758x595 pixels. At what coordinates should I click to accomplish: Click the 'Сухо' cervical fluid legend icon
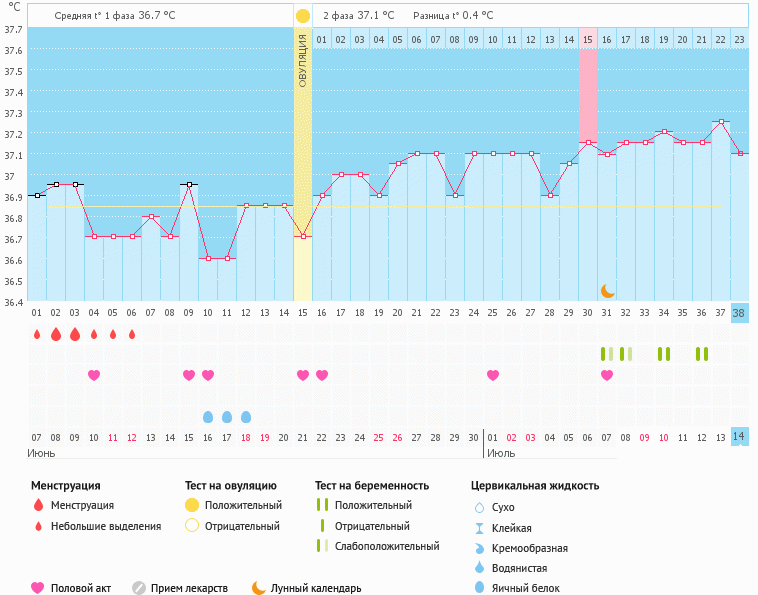pyautogui.click(x=480, y=507)
